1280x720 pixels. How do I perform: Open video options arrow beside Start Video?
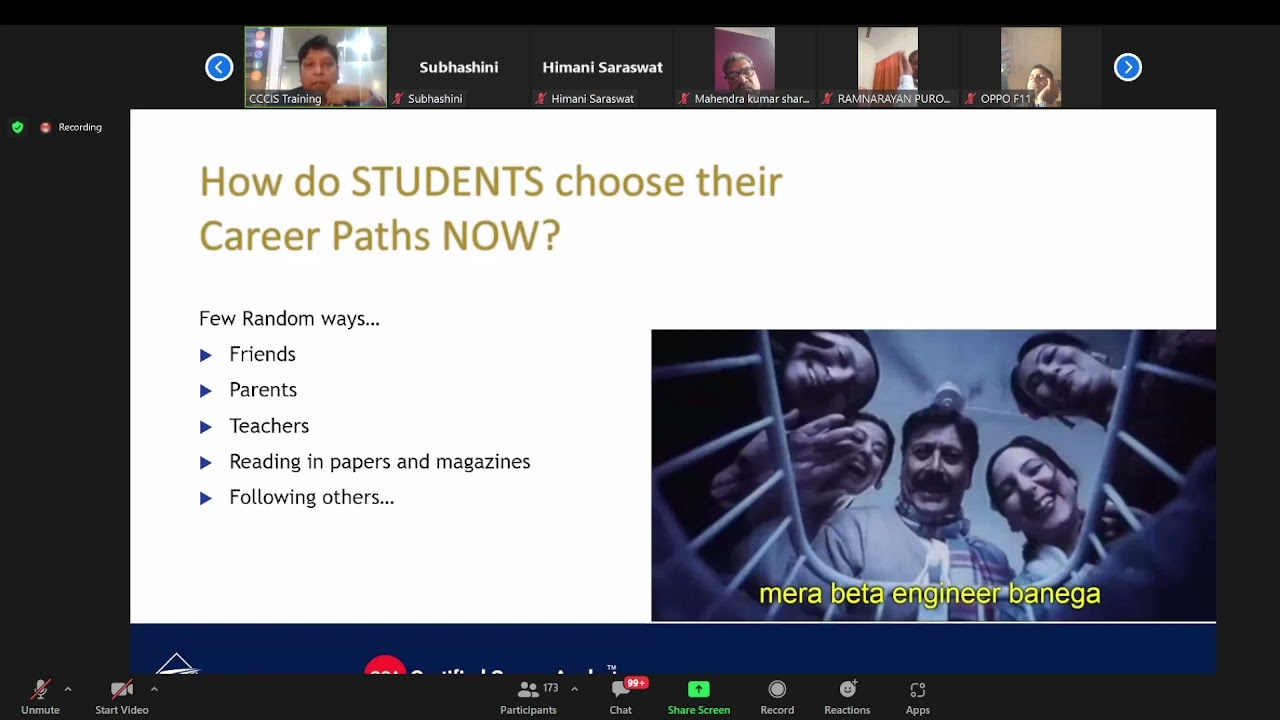pos(154,689)
